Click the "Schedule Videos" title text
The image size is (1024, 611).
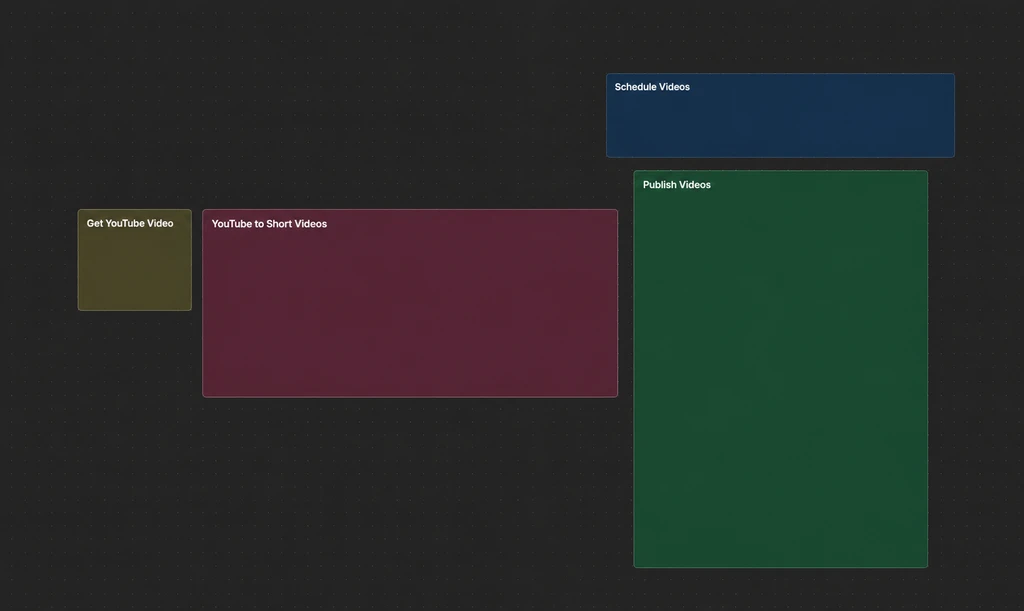(x=652, y=87)
